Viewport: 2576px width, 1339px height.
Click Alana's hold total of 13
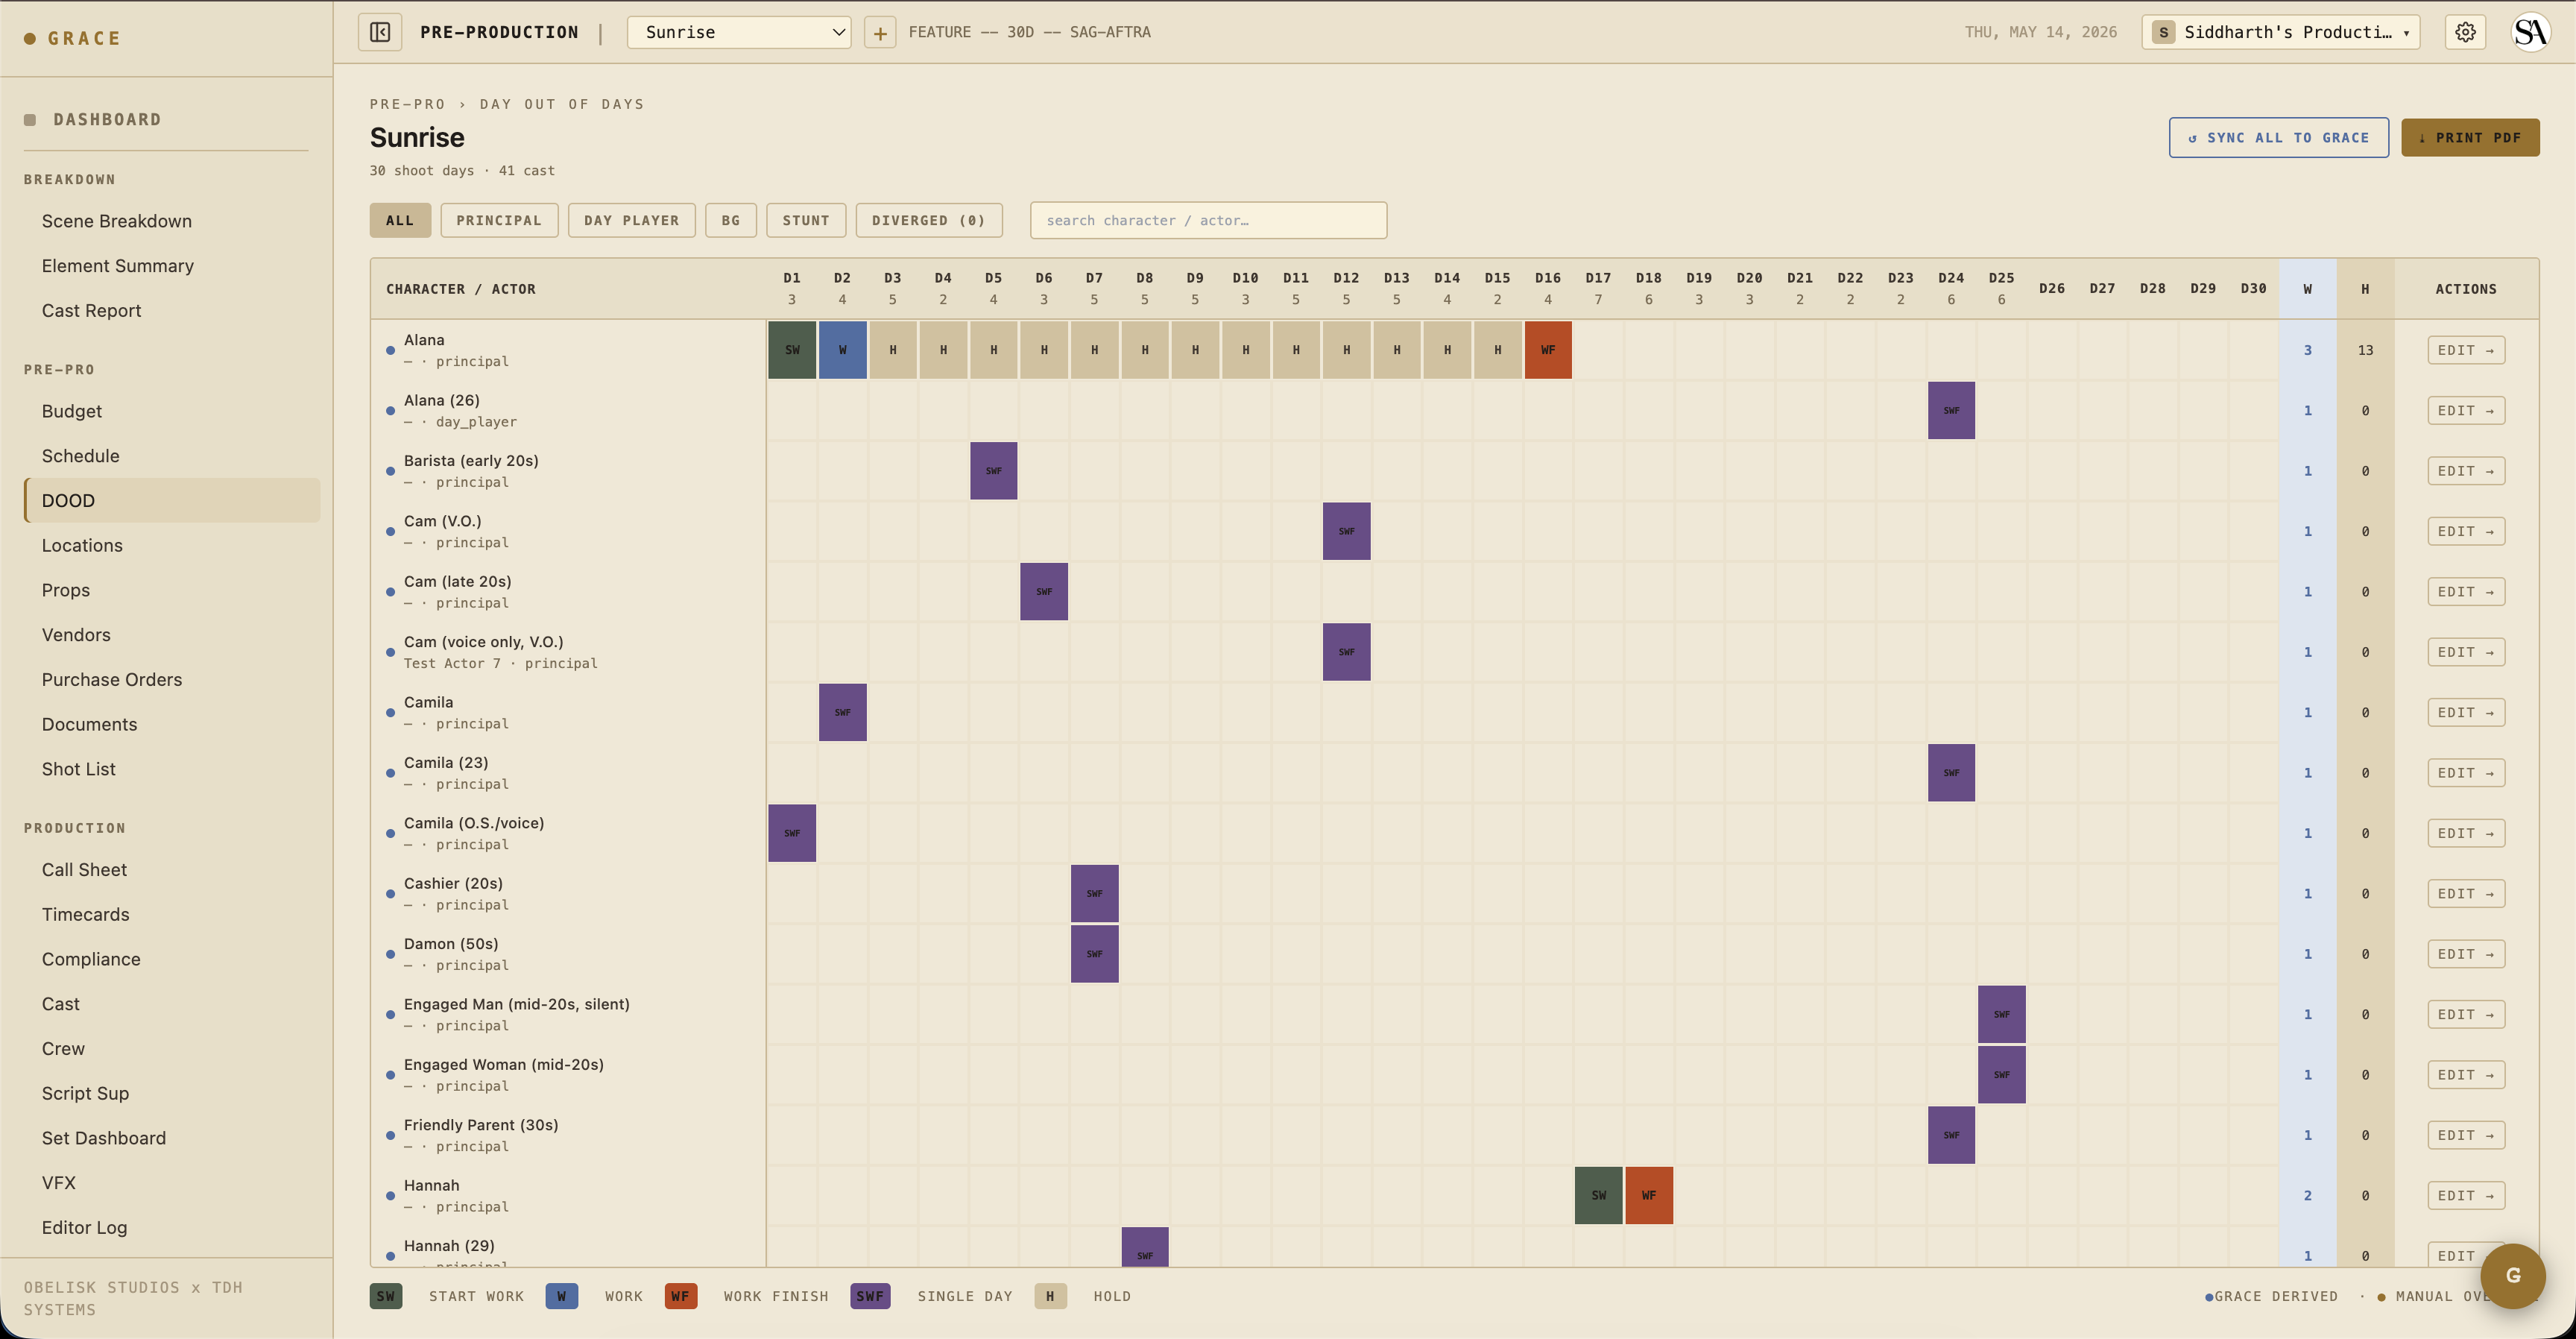[2365, 350]
